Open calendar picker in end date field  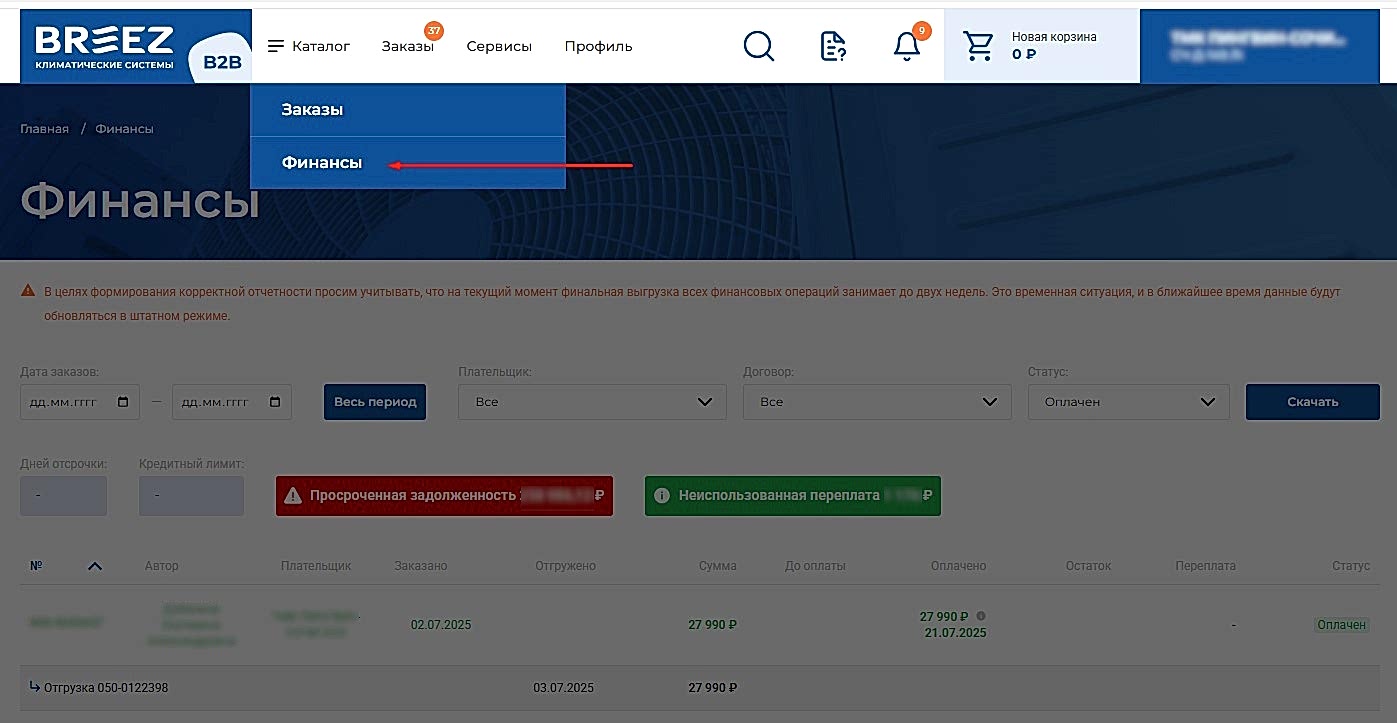tap(275, 402)
